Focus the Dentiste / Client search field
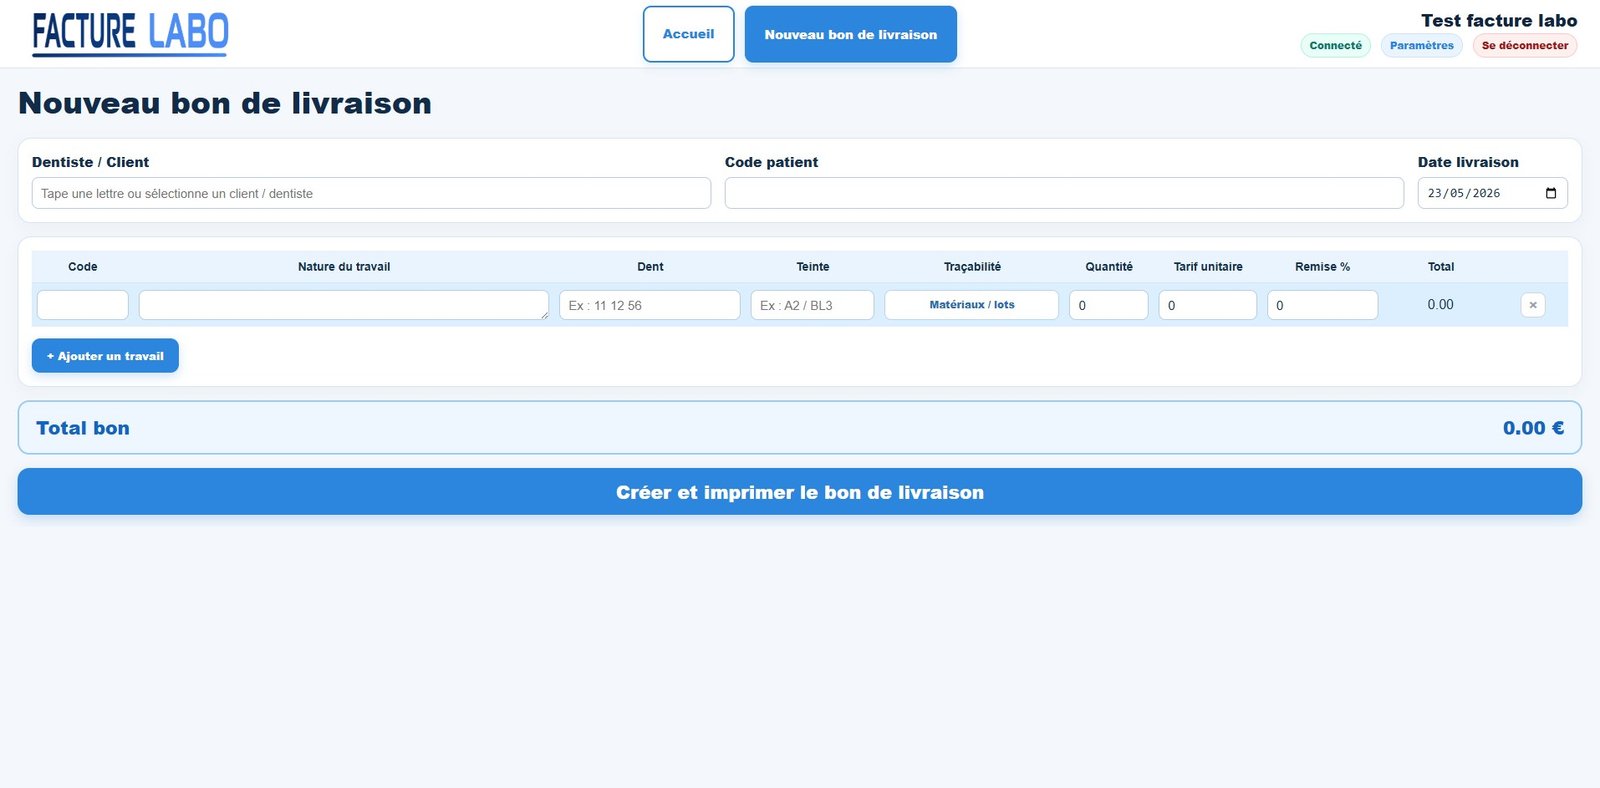Screen dimensions: 1600x788 [x=371, y=193]
